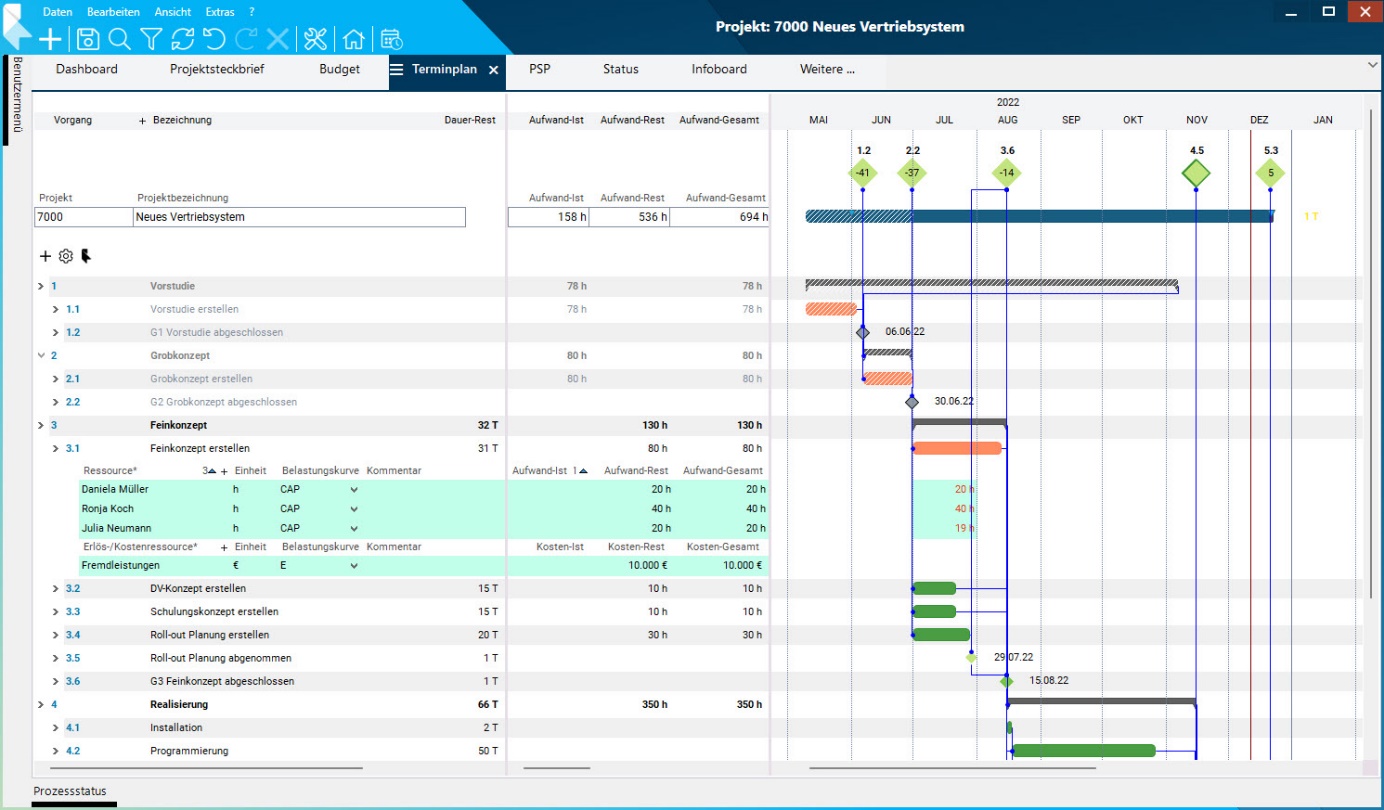Open Belastungskurve dropdown for Fremdleistungen
The image size is (1384, 810).
pos(354,566)
